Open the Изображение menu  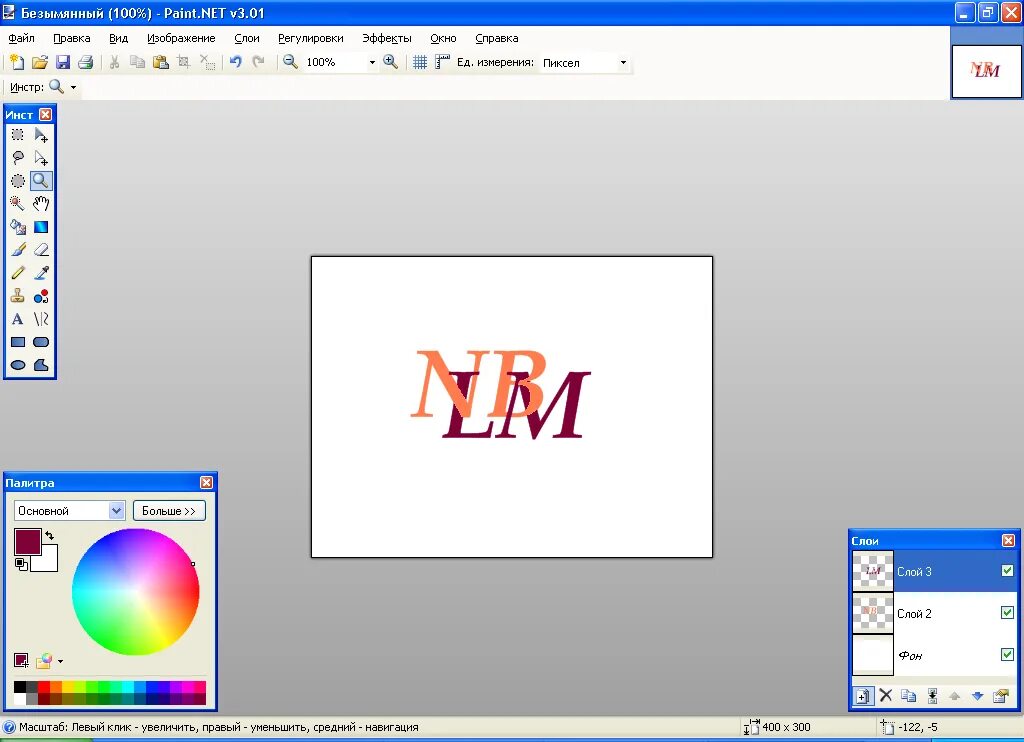181,39
